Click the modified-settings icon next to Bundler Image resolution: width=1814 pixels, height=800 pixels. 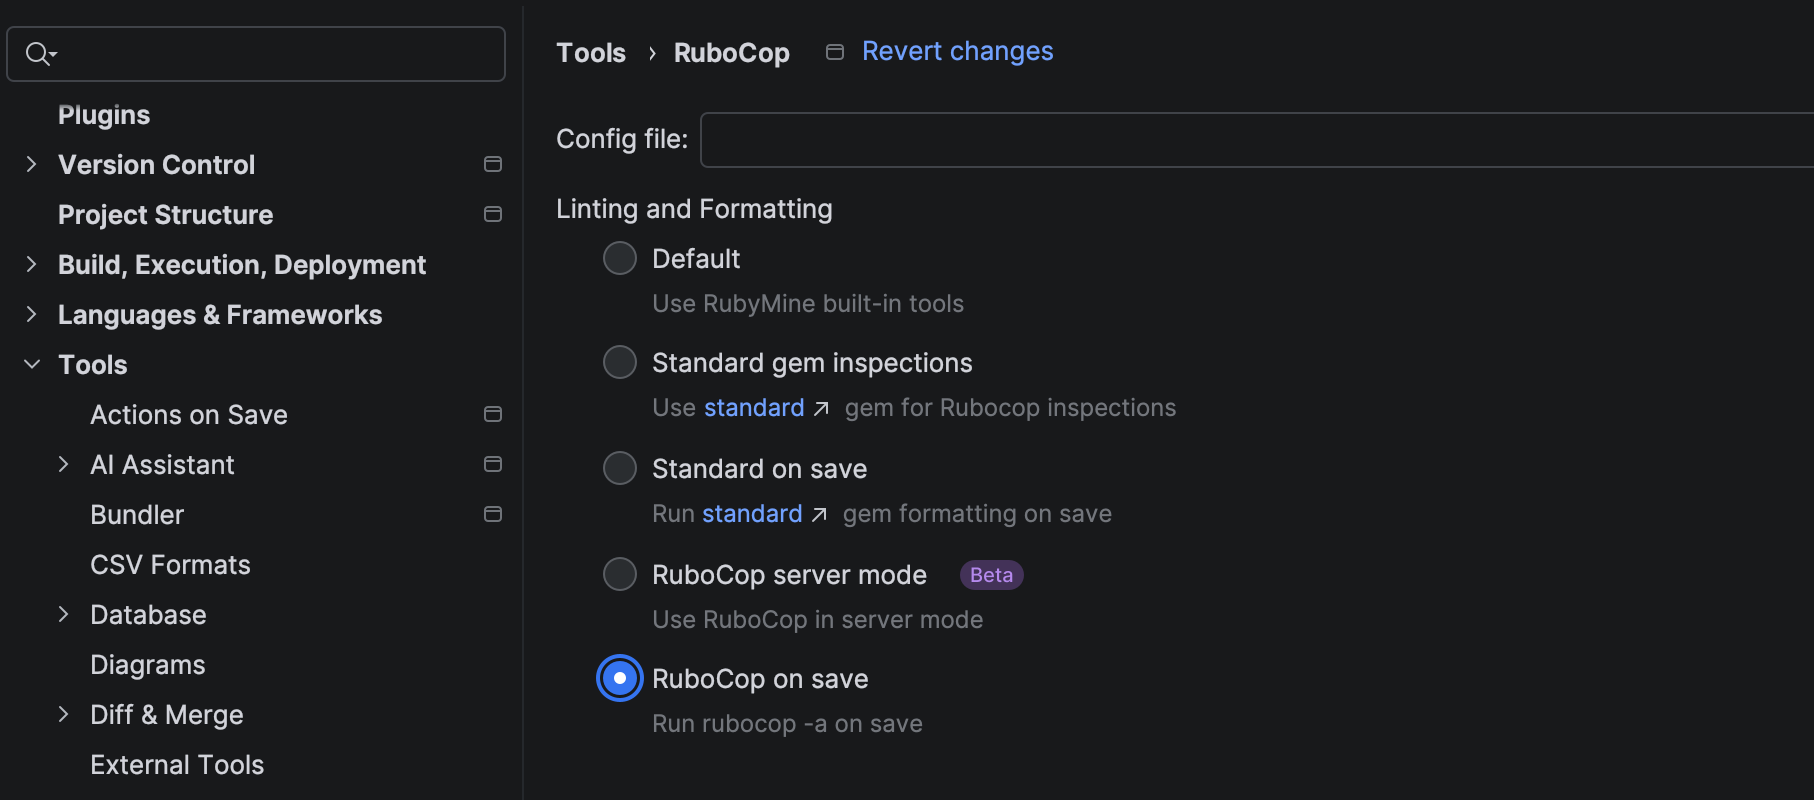[493, 513]
